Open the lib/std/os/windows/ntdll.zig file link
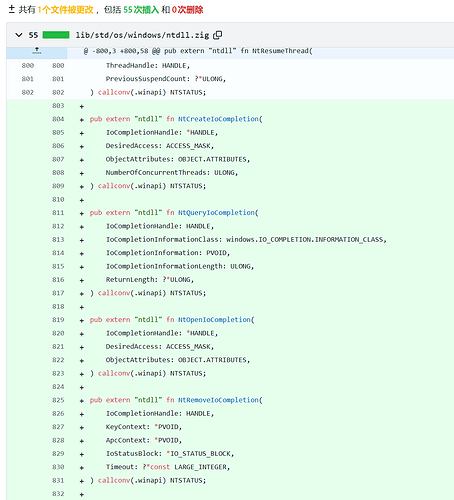The height and width of the screenshot is (500, 454). [x=142, y=35]
